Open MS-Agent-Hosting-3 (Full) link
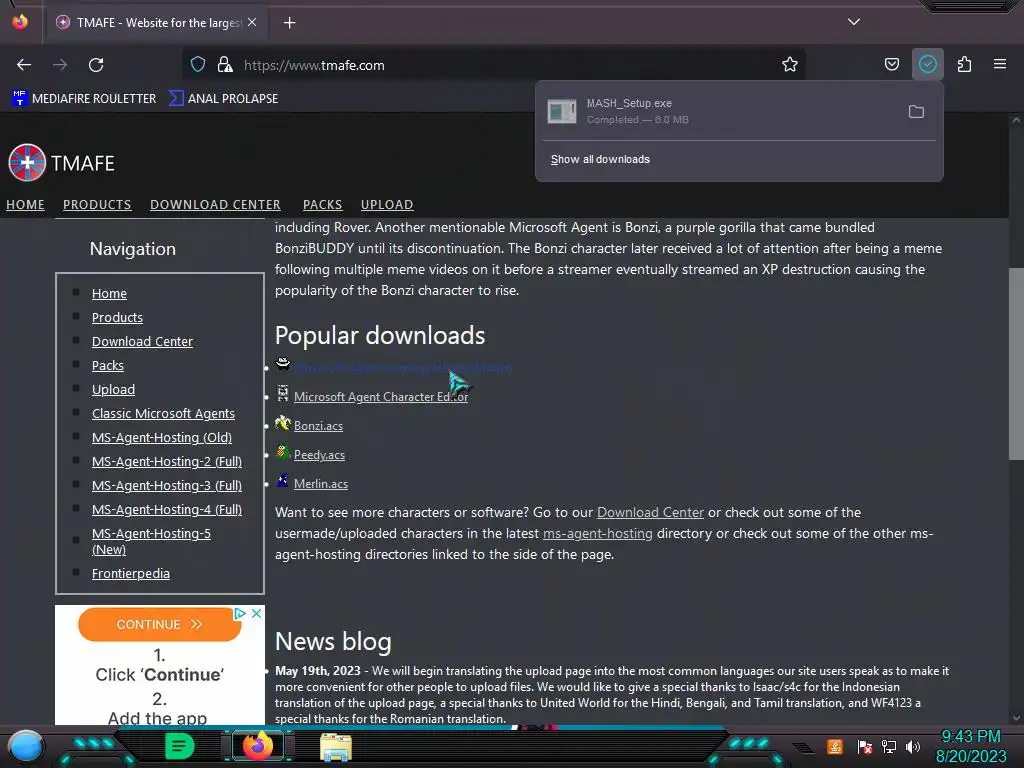 pyautogui.click(x=167, y=485)
